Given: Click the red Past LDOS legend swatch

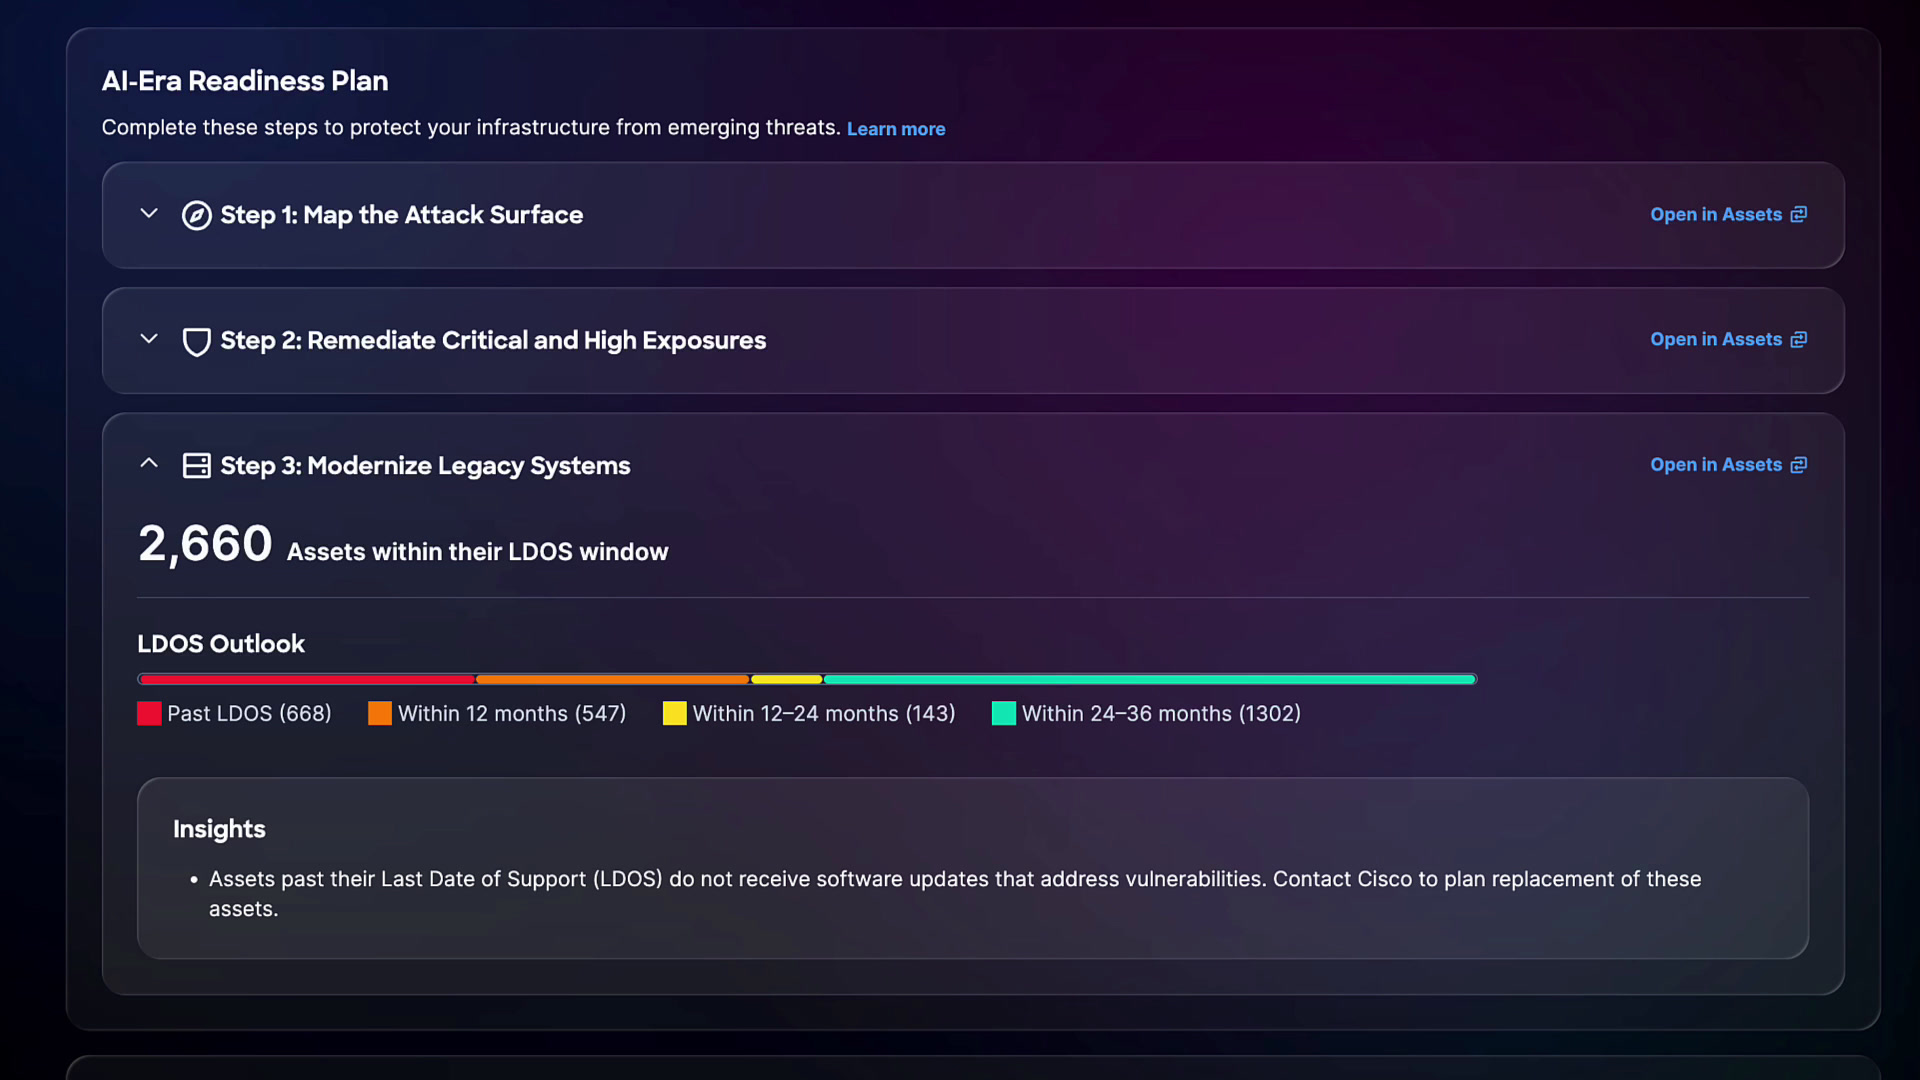Looking at the screenshot, I should (149, 713).
